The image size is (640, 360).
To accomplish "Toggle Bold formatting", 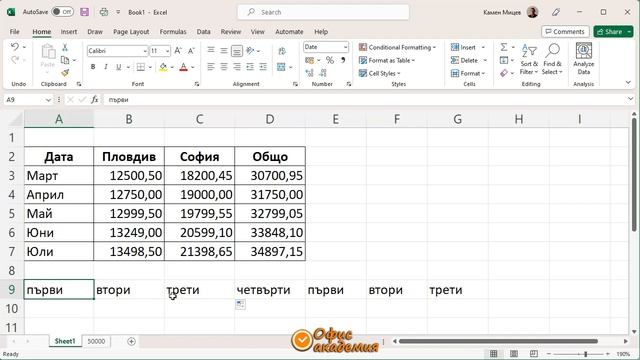I will pyautogui.click(x=93, y=67).
